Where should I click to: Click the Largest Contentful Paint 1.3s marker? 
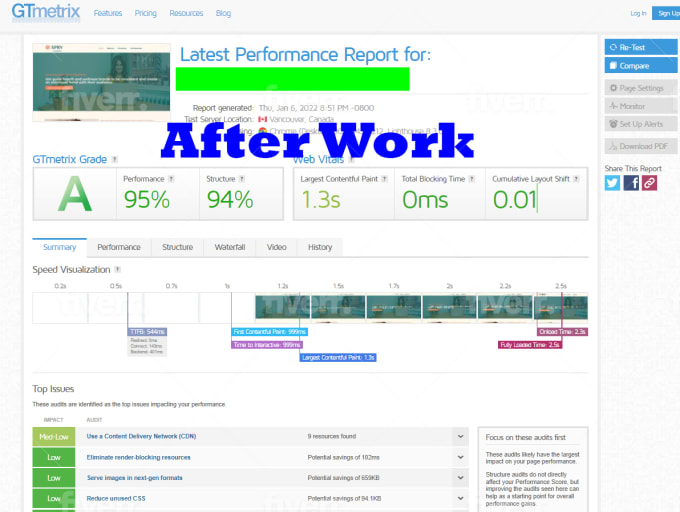pos(338,357)
